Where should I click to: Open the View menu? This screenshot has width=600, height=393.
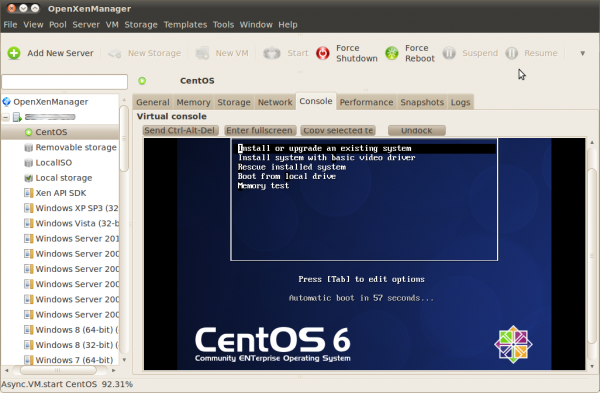(x=33, y=25)
